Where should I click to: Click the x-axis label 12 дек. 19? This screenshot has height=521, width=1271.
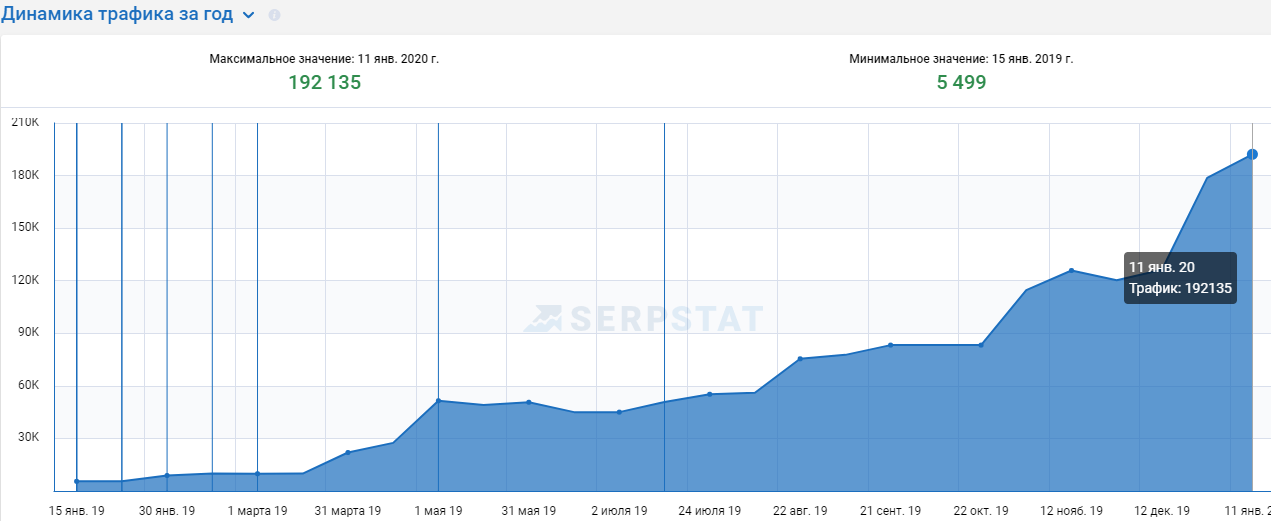(1162, 510)
